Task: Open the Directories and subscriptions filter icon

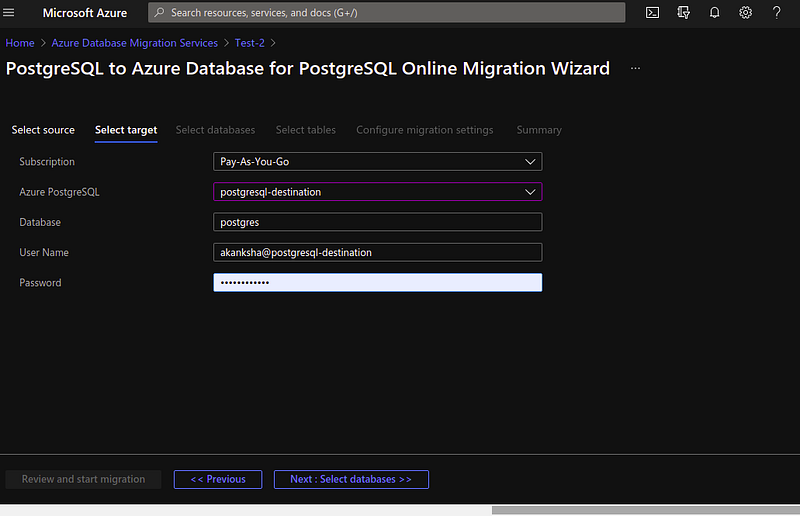Action: [683, 12]
